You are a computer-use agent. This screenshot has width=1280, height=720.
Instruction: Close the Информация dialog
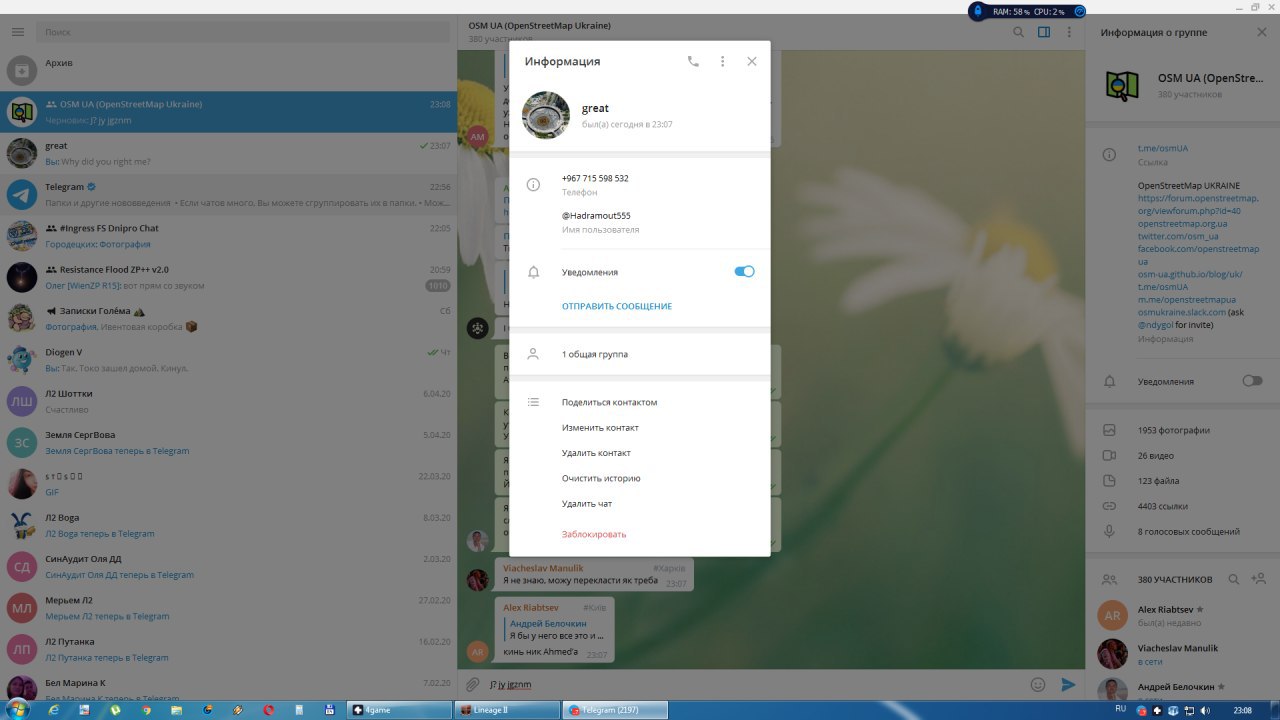(752, 61)
